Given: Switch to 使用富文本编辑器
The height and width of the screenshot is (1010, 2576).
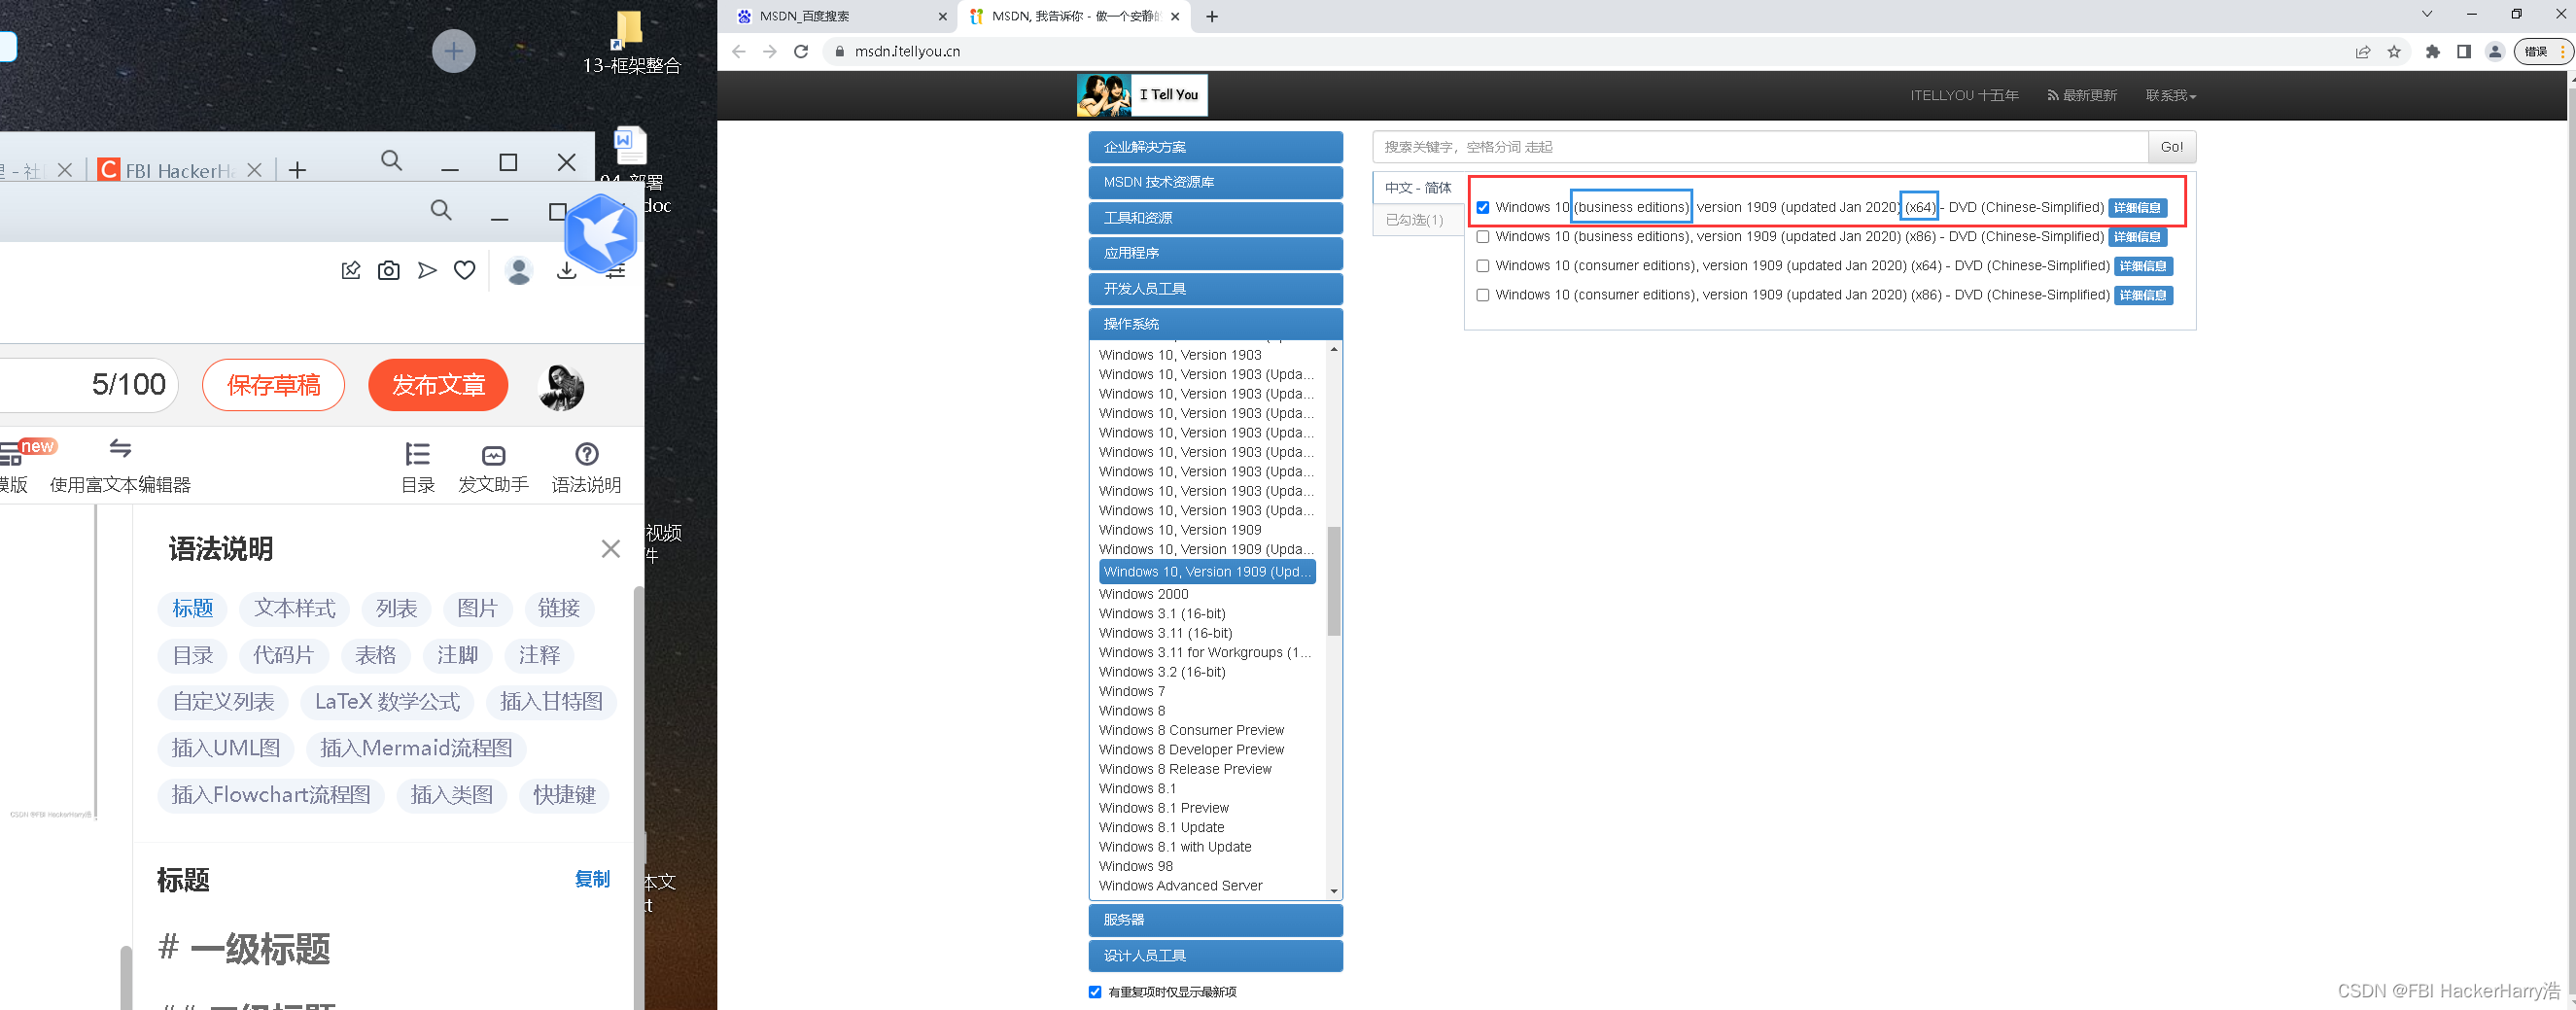Looking at the screenshot, I should [120, 467].
